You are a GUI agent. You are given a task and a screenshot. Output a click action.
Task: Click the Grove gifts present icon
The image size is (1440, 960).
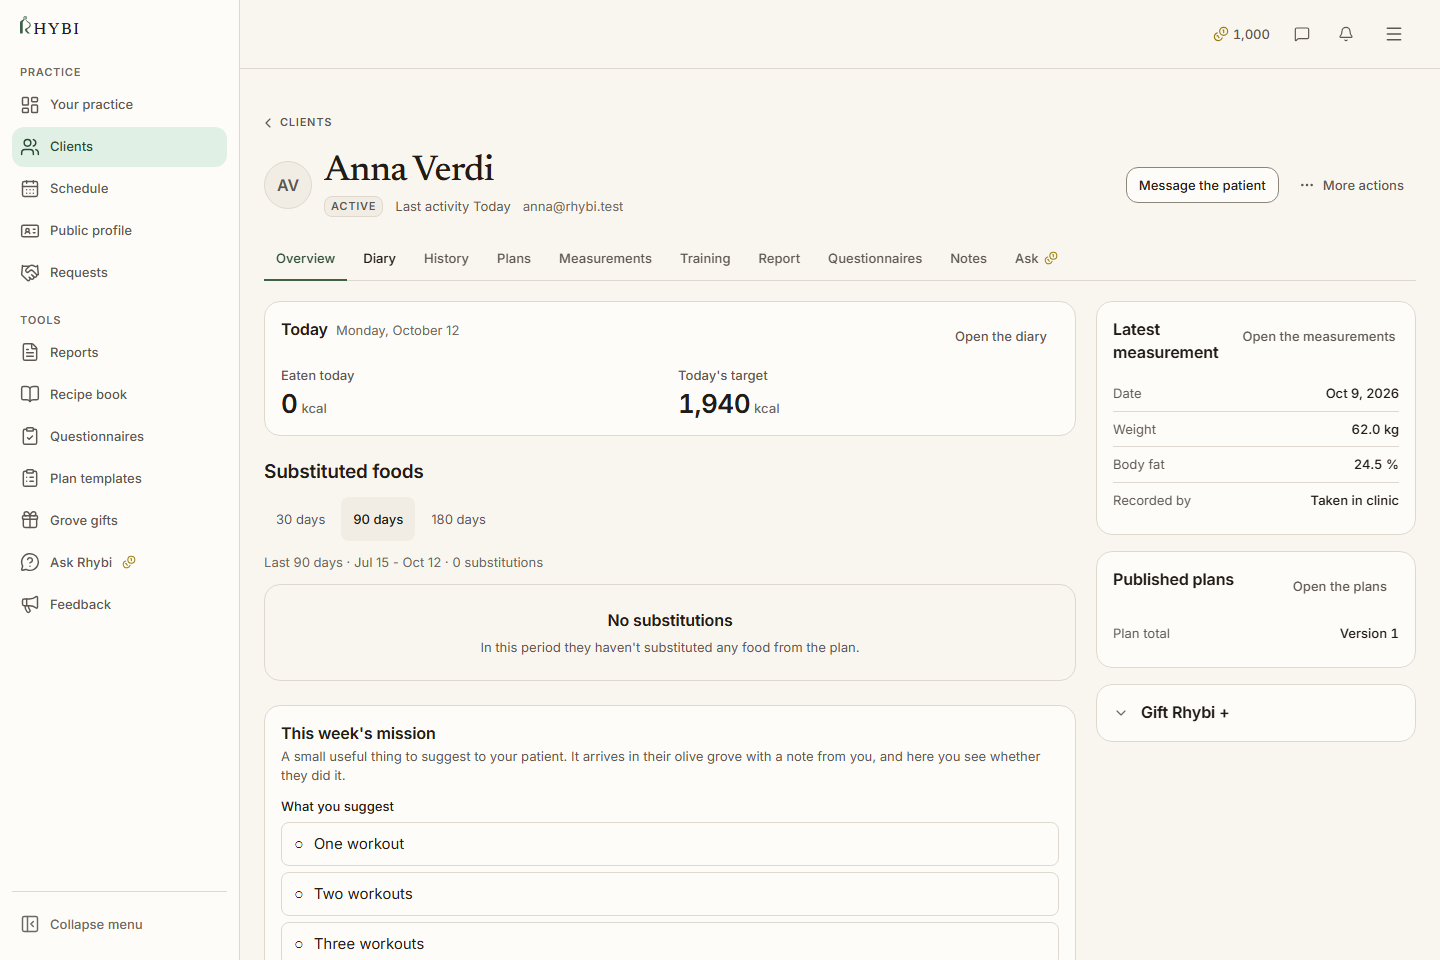click(30, 521)
